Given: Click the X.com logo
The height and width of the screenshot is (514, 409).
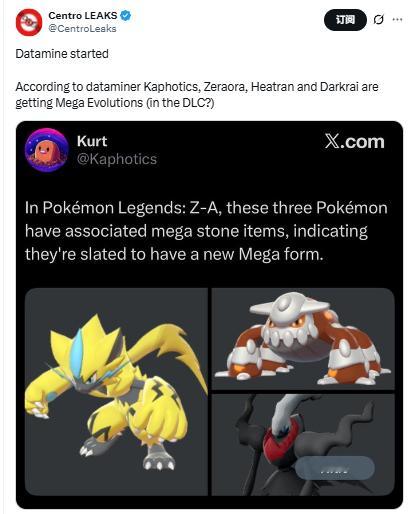Looking at the screenshot, I should pyautogui.click(x=355, y=142).
